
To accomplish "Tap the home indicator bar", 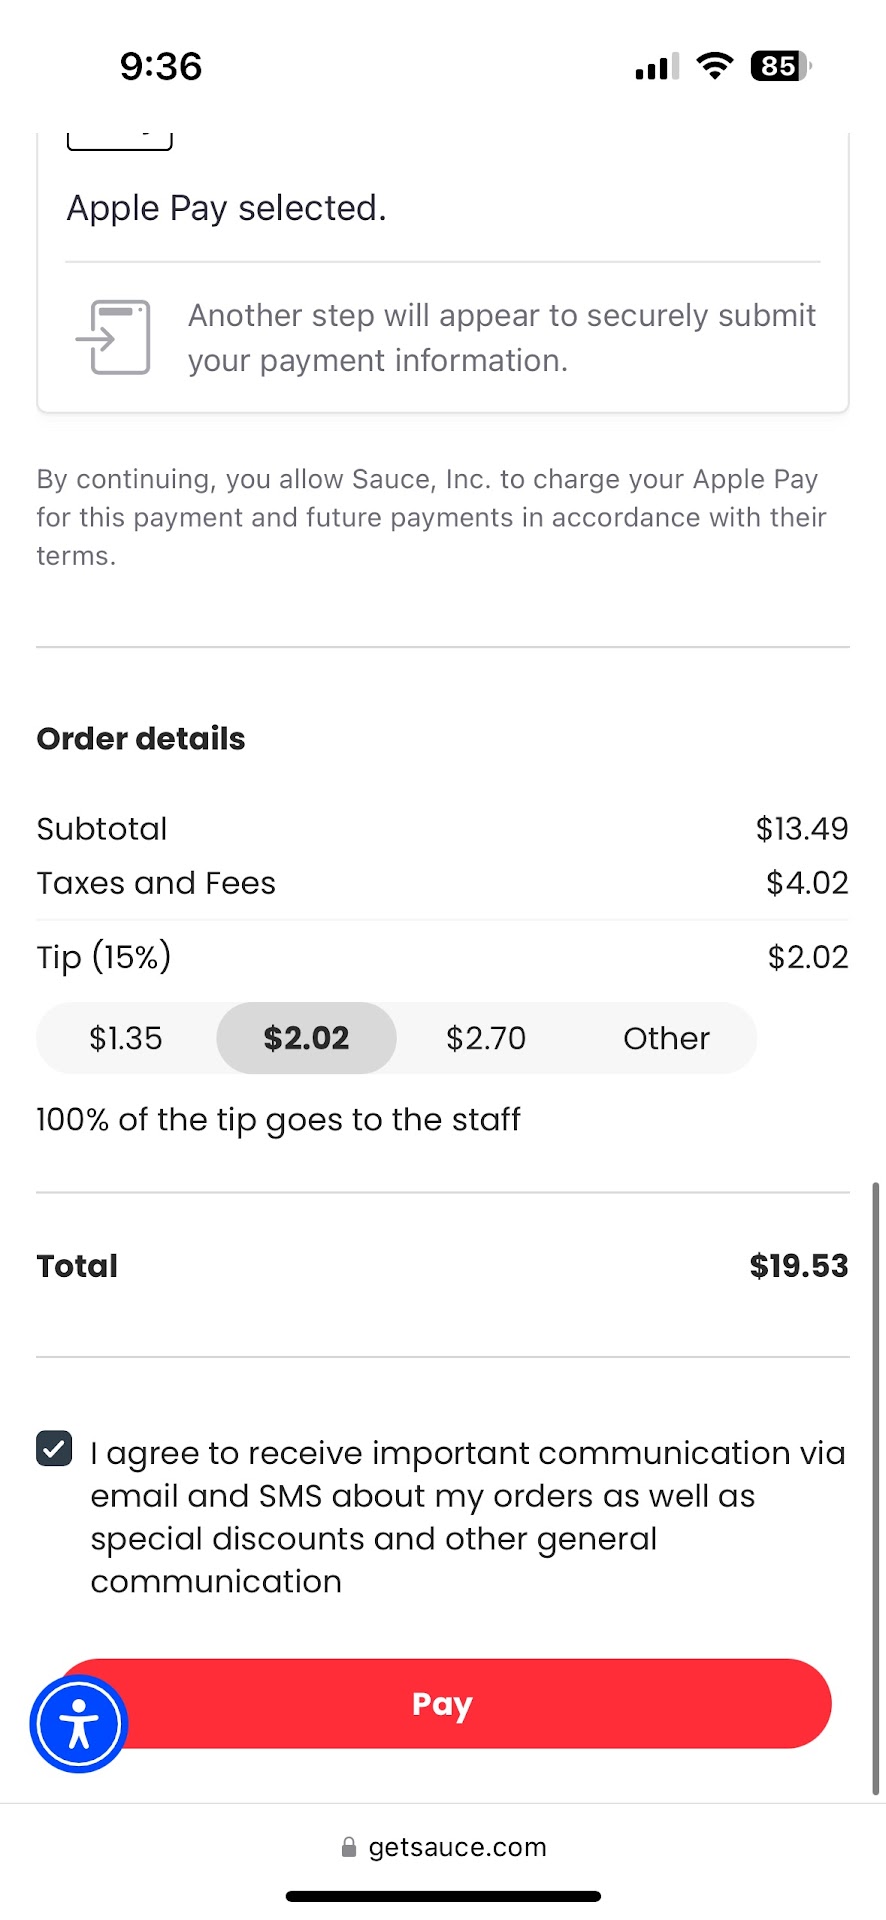I will click(443, 1896).
